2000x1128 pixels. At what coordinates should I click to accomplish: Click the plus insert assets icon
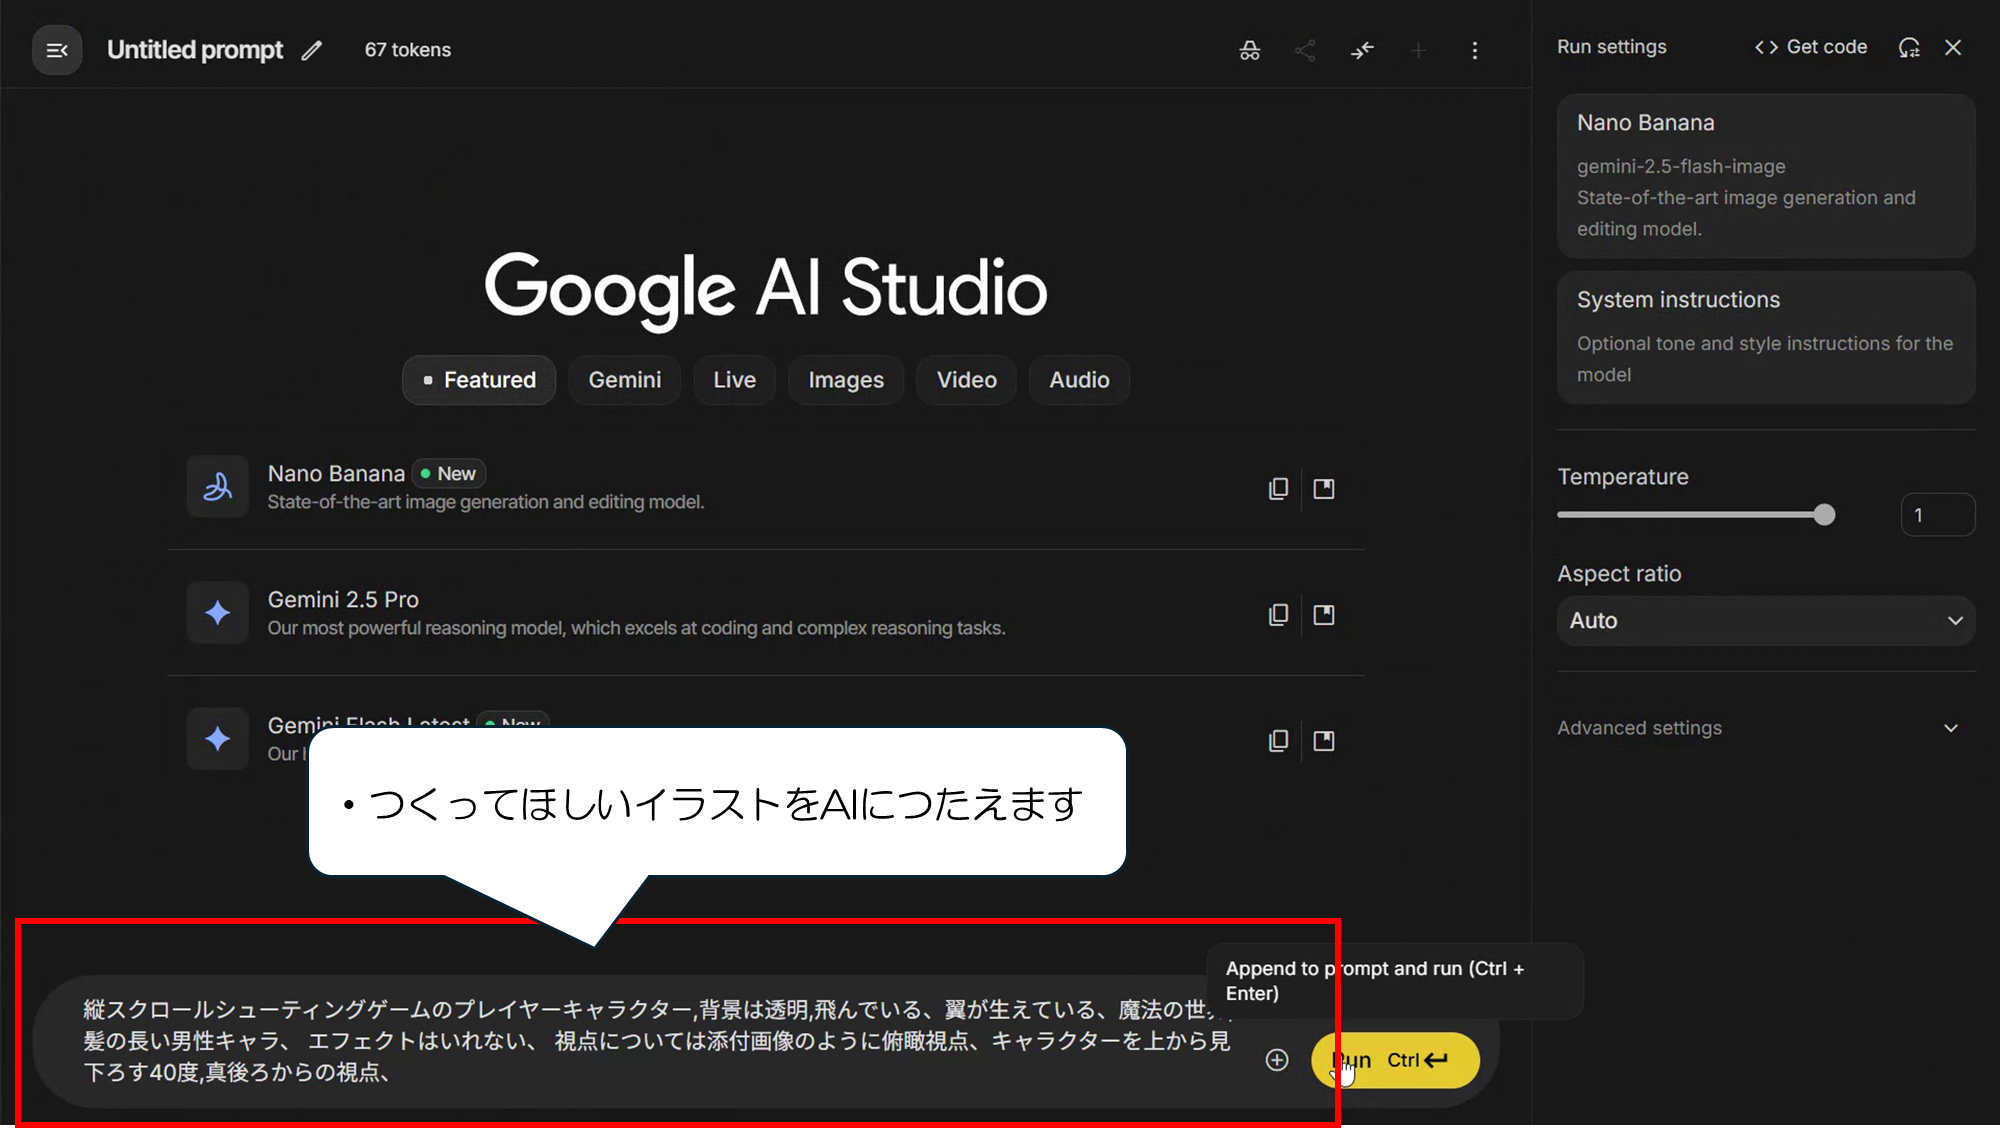1277,1060
